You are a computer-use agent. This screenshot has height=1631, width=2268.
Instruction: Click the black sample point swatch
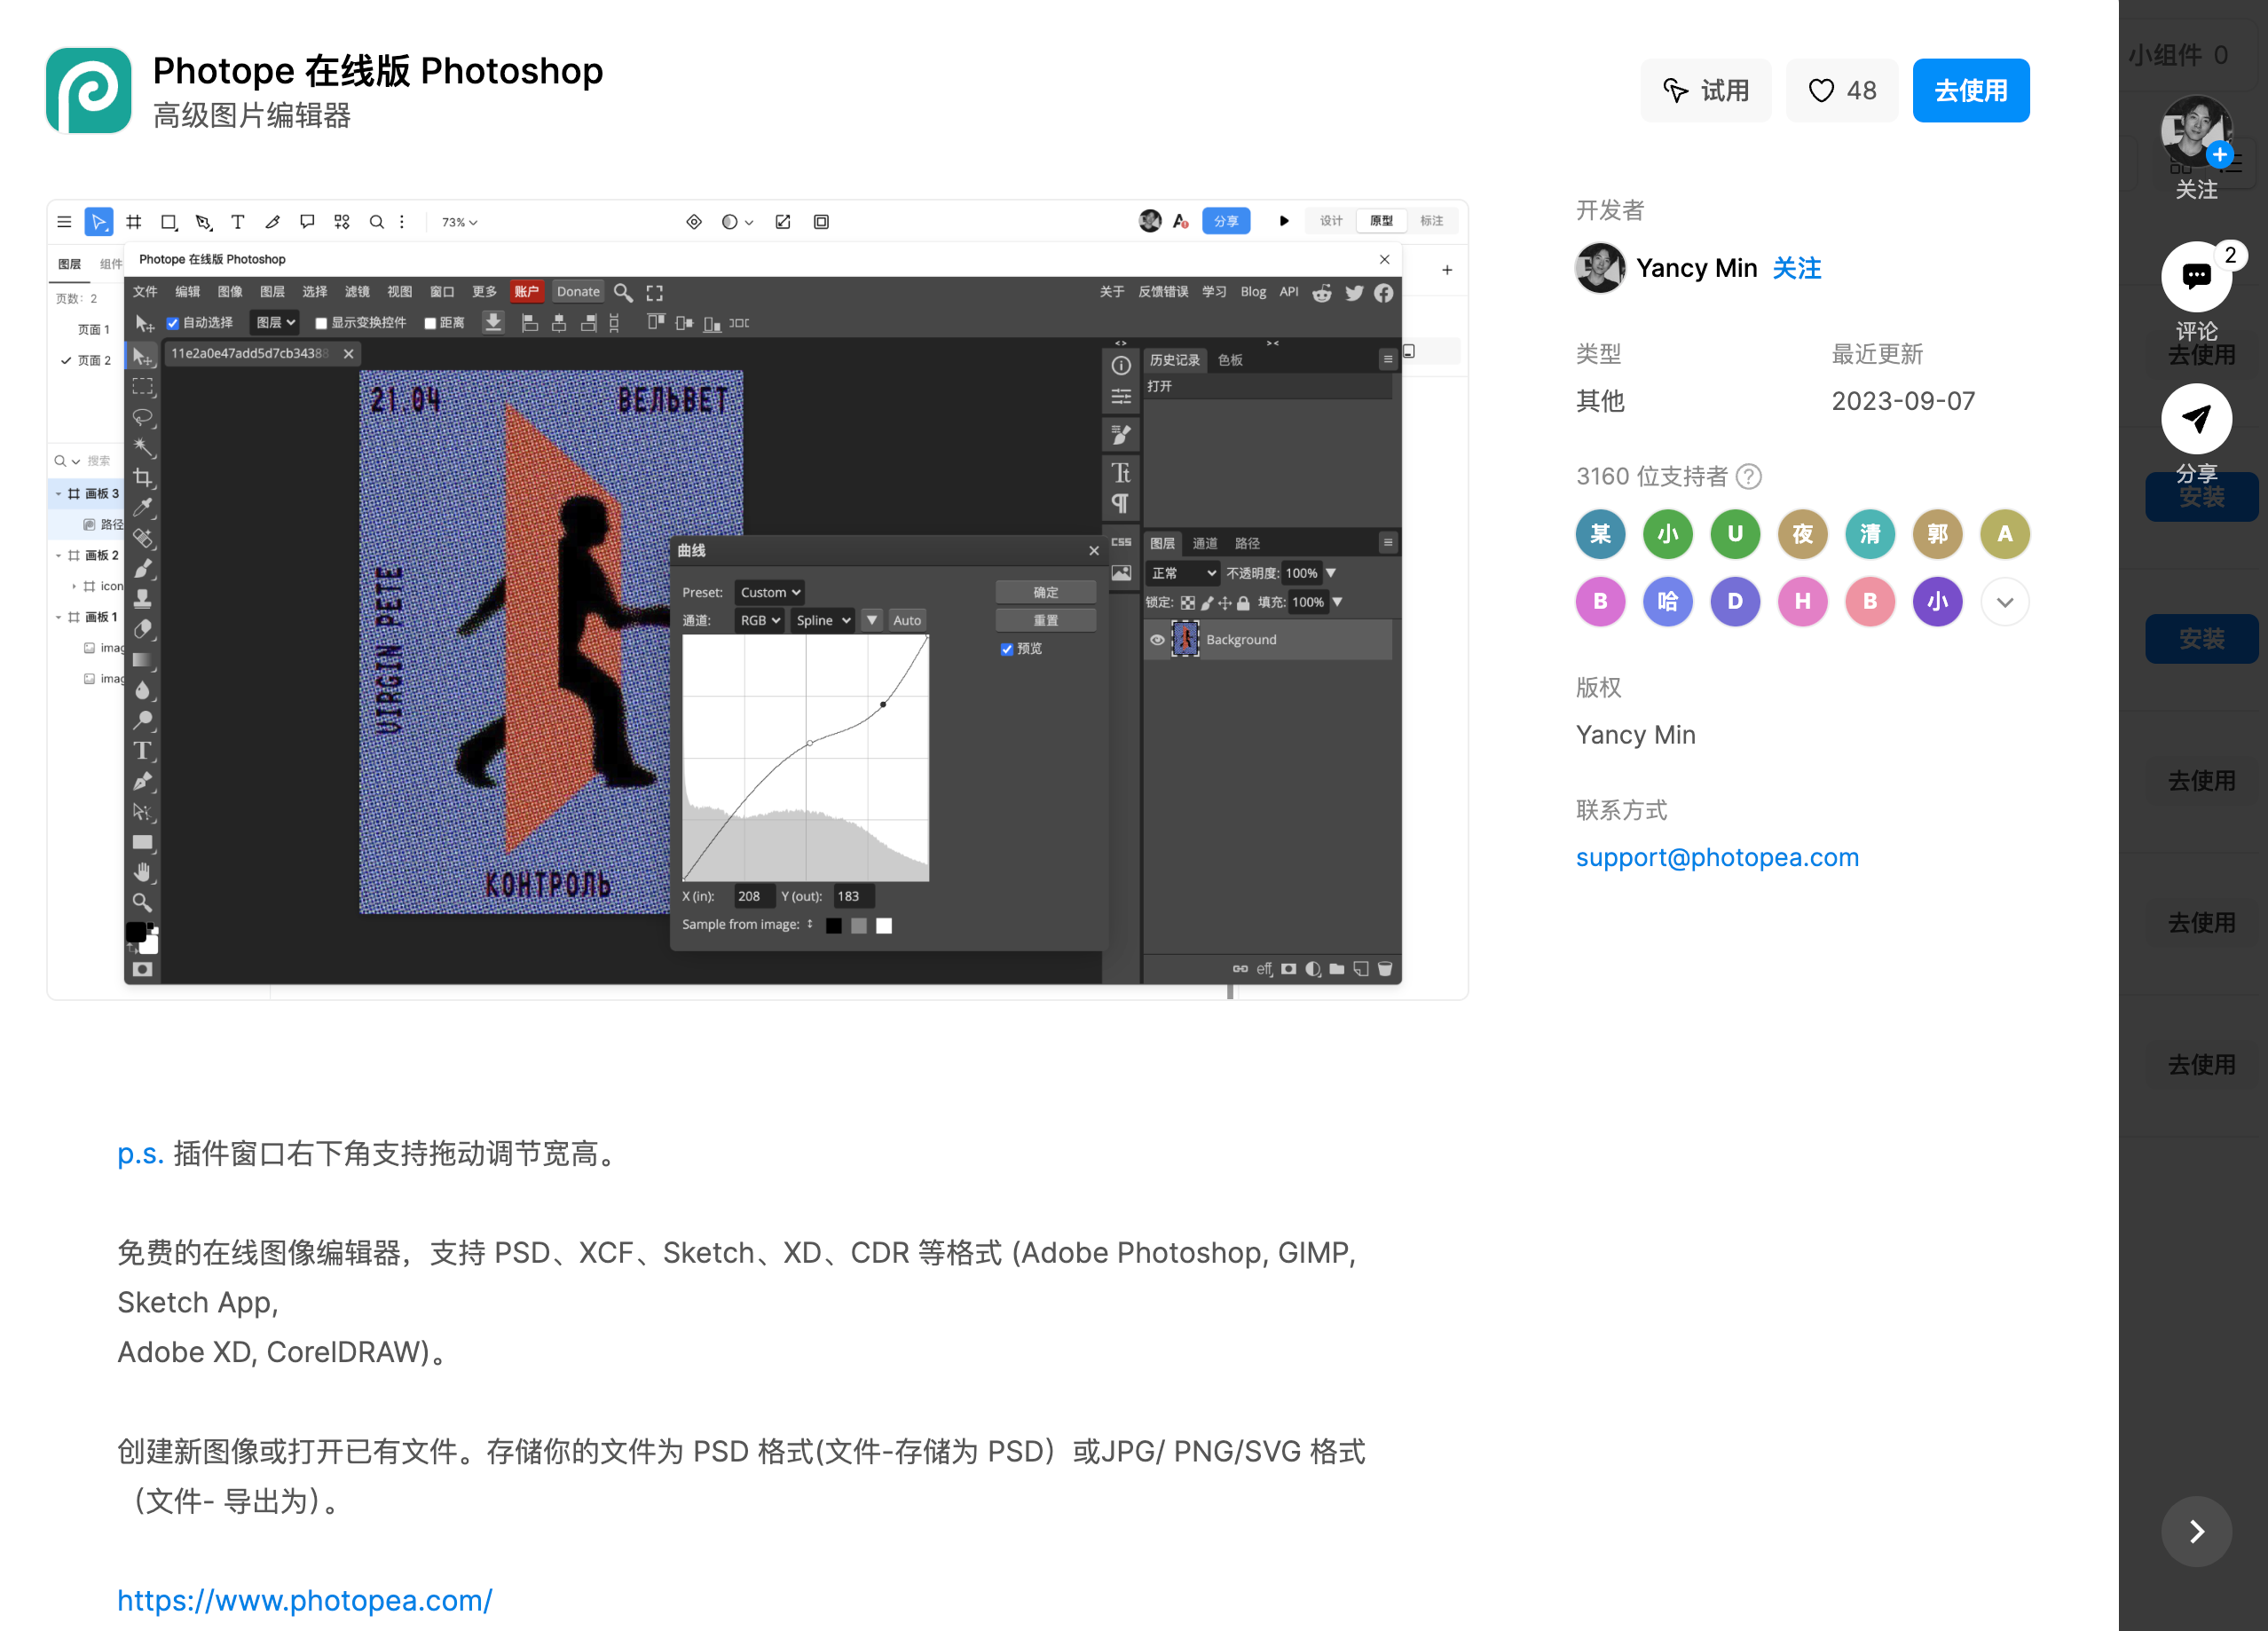click(x=834, y=925)
